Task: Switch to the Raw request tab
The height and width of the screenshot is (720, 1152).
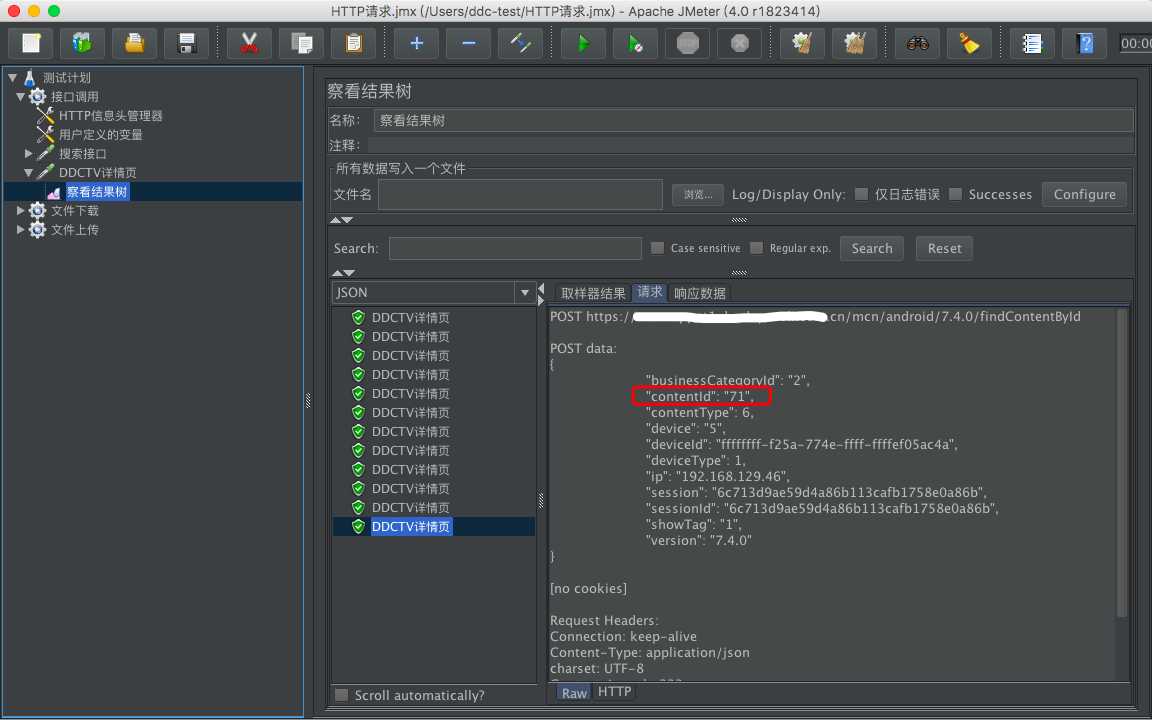Action: [x=574, y=693]
